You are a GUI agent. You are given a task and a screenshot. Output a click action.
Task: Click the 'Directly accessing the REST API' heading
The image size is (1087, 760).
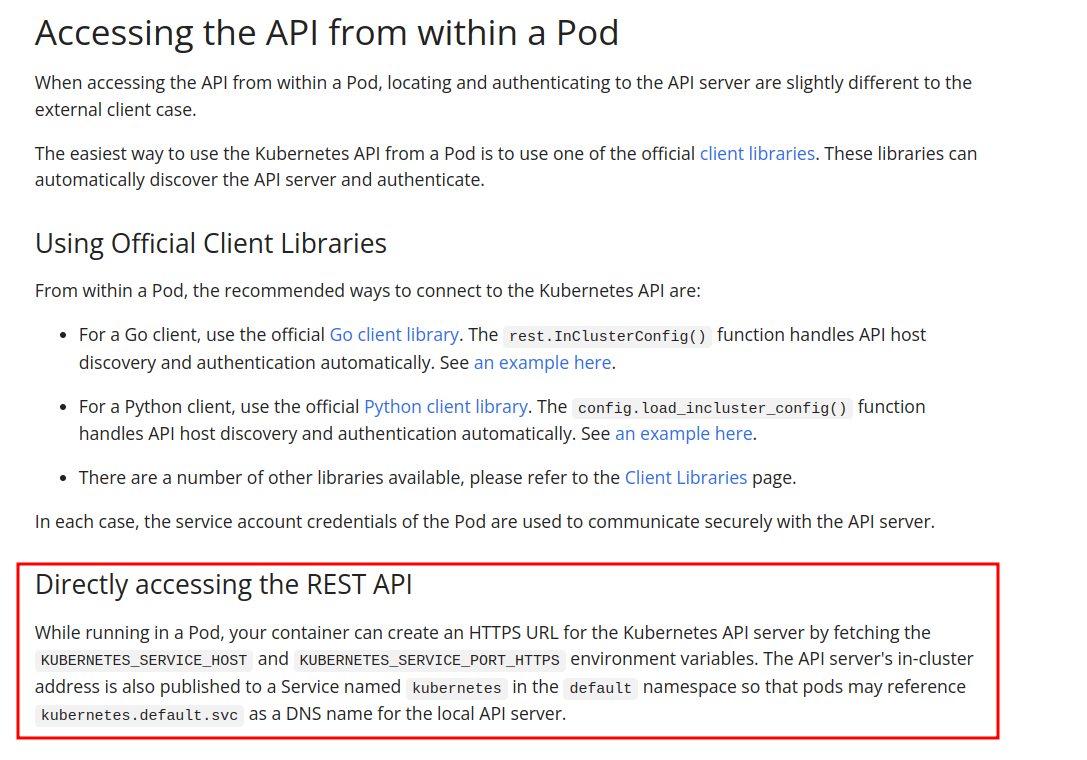coord(223,584)
